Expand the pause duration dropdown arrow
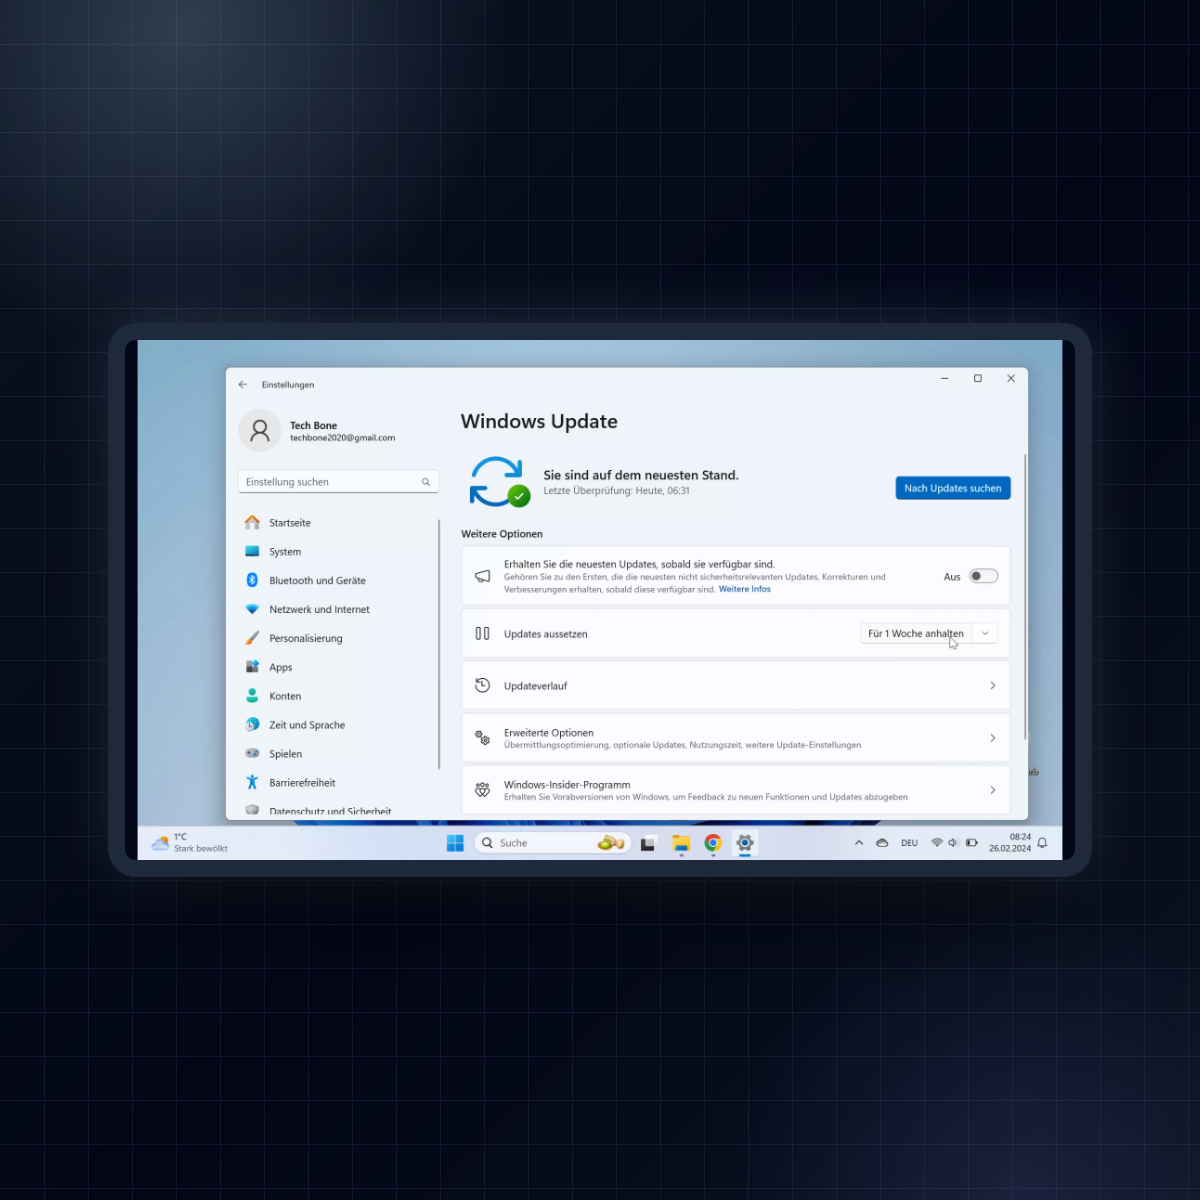1200x1200 pixels. pos(985,634)
